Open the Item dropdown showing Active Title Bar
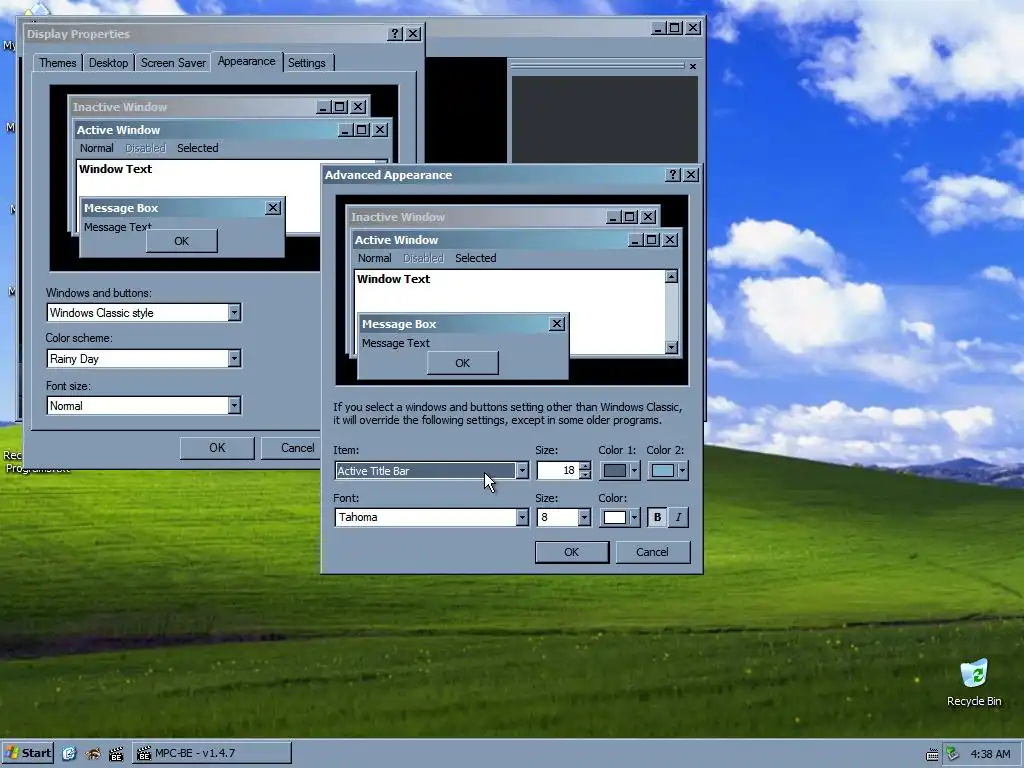The height and width of the screenshot is (768, 1024). click(x=522, y=471)
